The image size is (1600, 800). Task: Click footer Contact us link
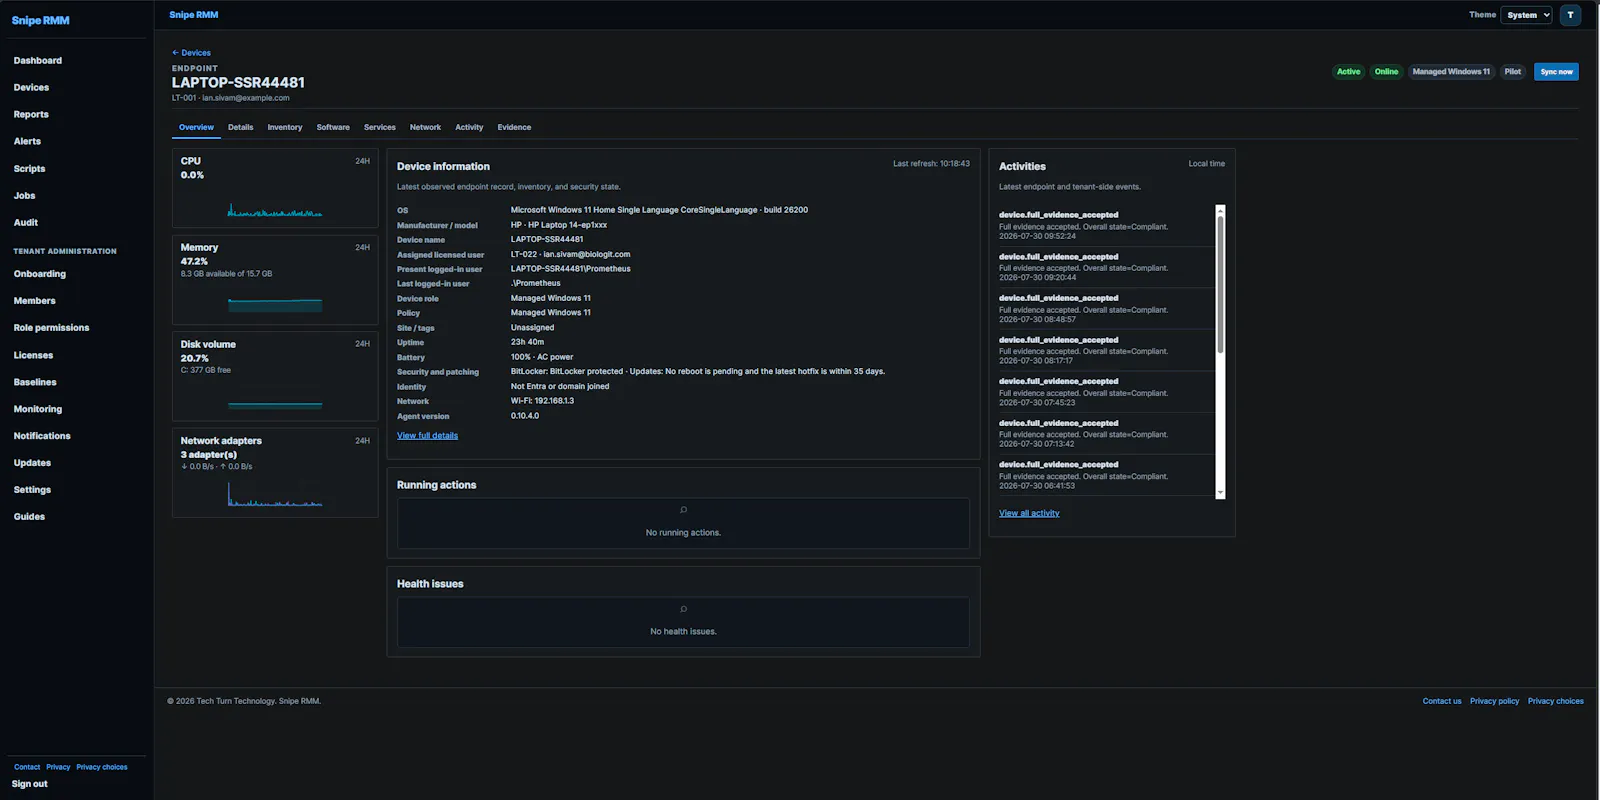point(1442,701)
